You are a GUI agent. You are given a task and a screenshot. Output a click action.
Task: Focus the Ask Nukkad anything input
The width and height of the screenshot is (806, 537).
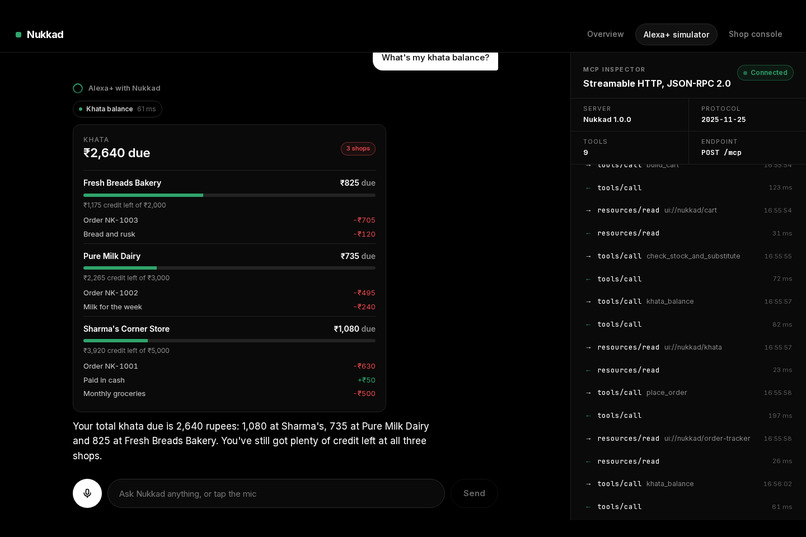click(x=276, y=493)
